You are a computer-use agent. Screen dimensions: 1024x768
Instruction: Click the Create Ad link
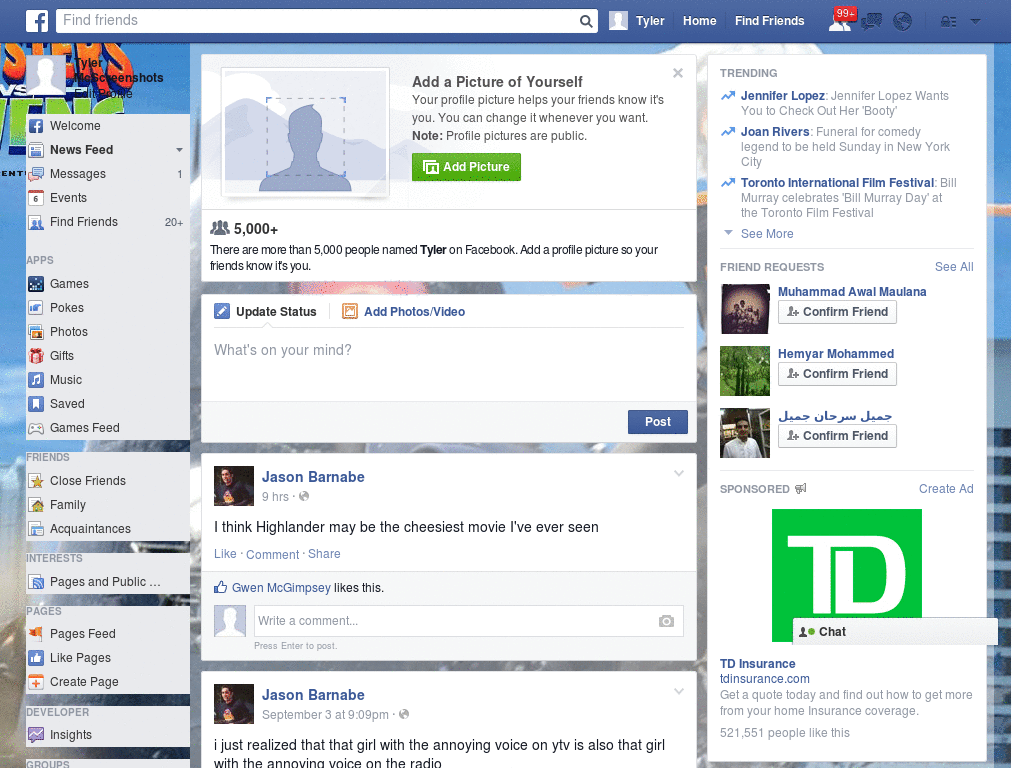946,489
